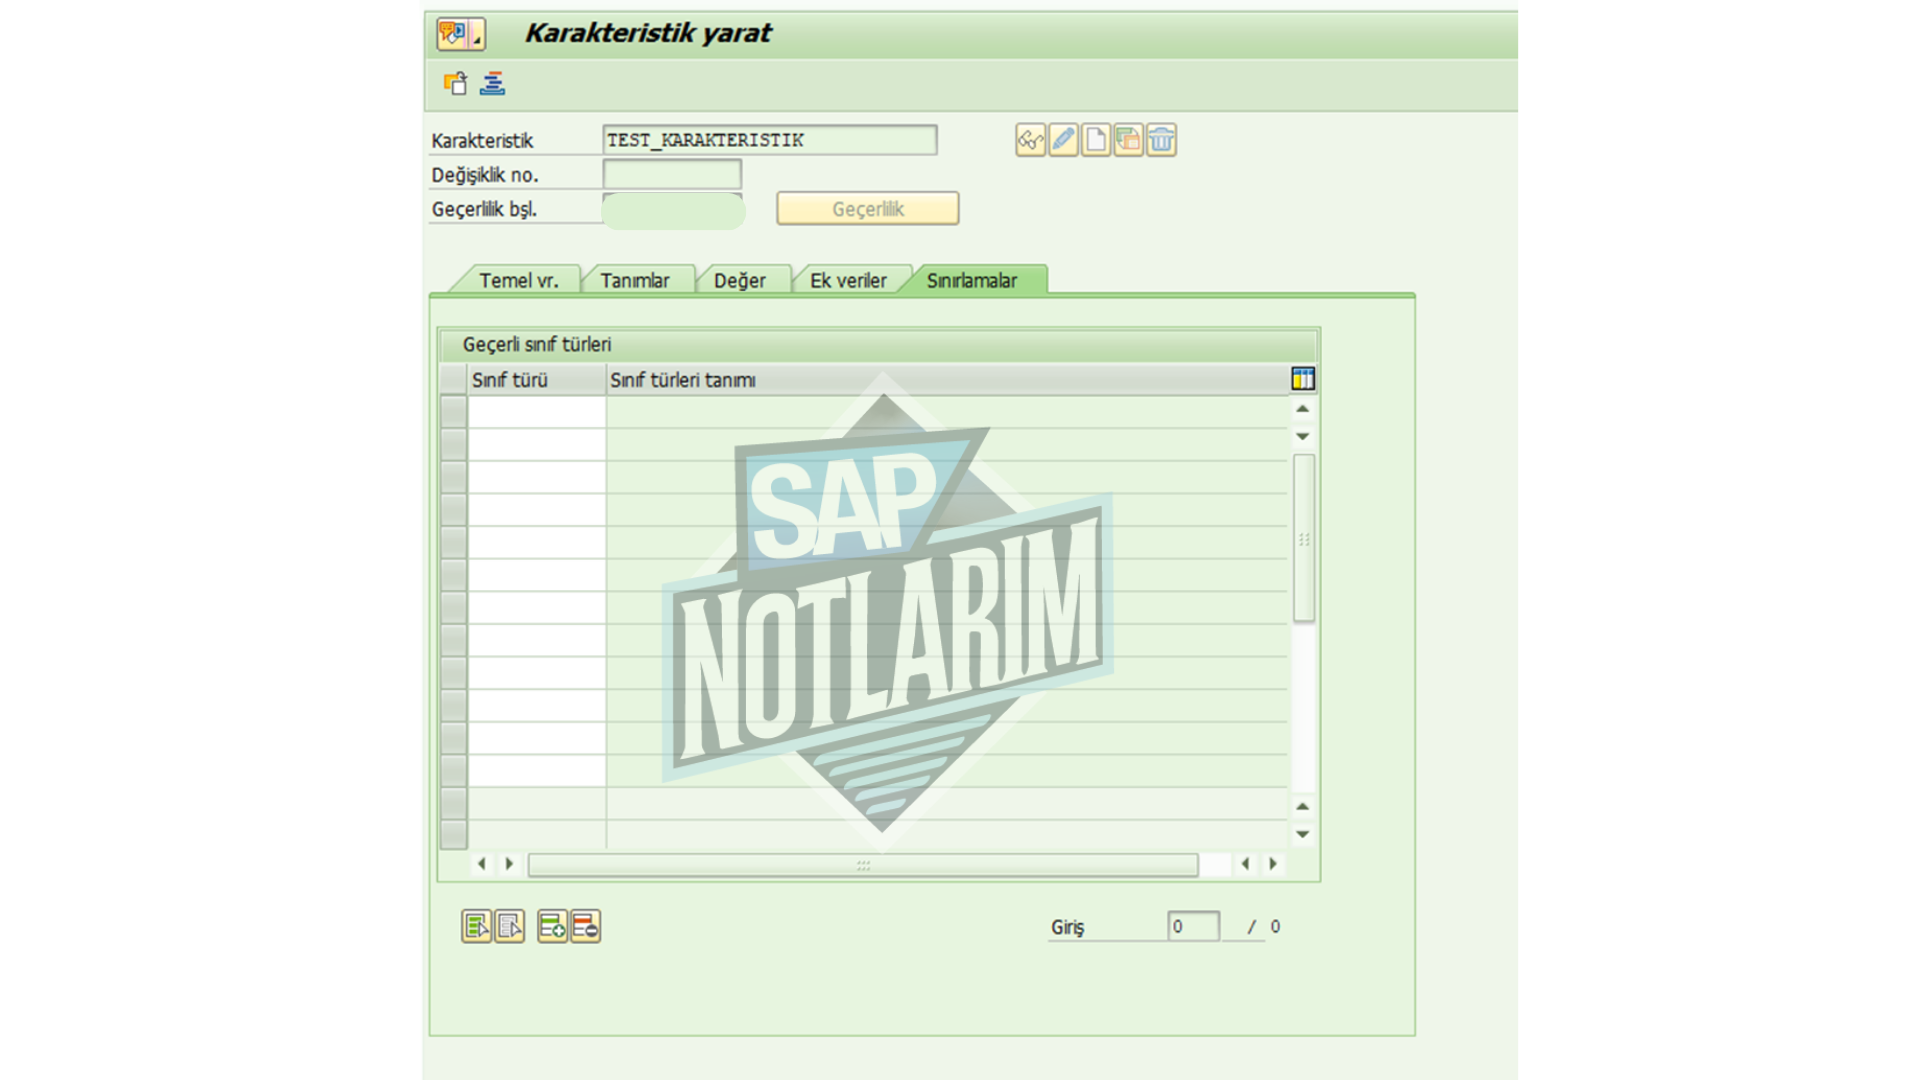The height and width of the screenshot is (1080, 1920).
Task: Click the Giriş entry number field
Action: click(1193, 927)
